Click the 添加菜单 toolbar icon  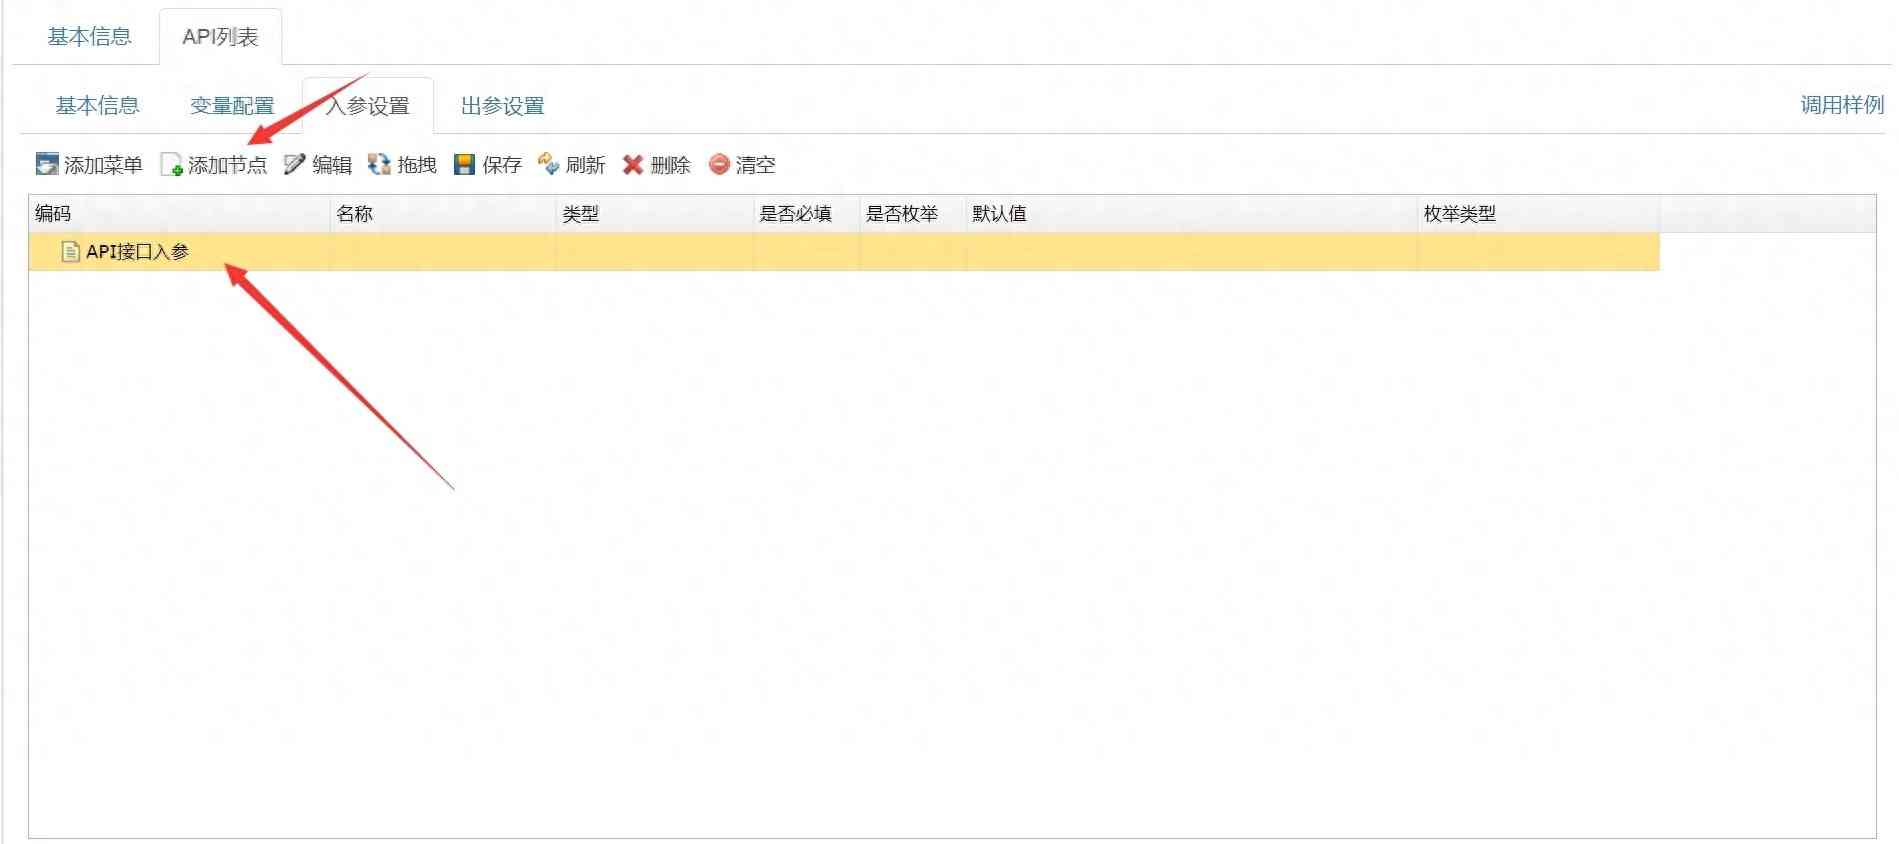[47, 164]
